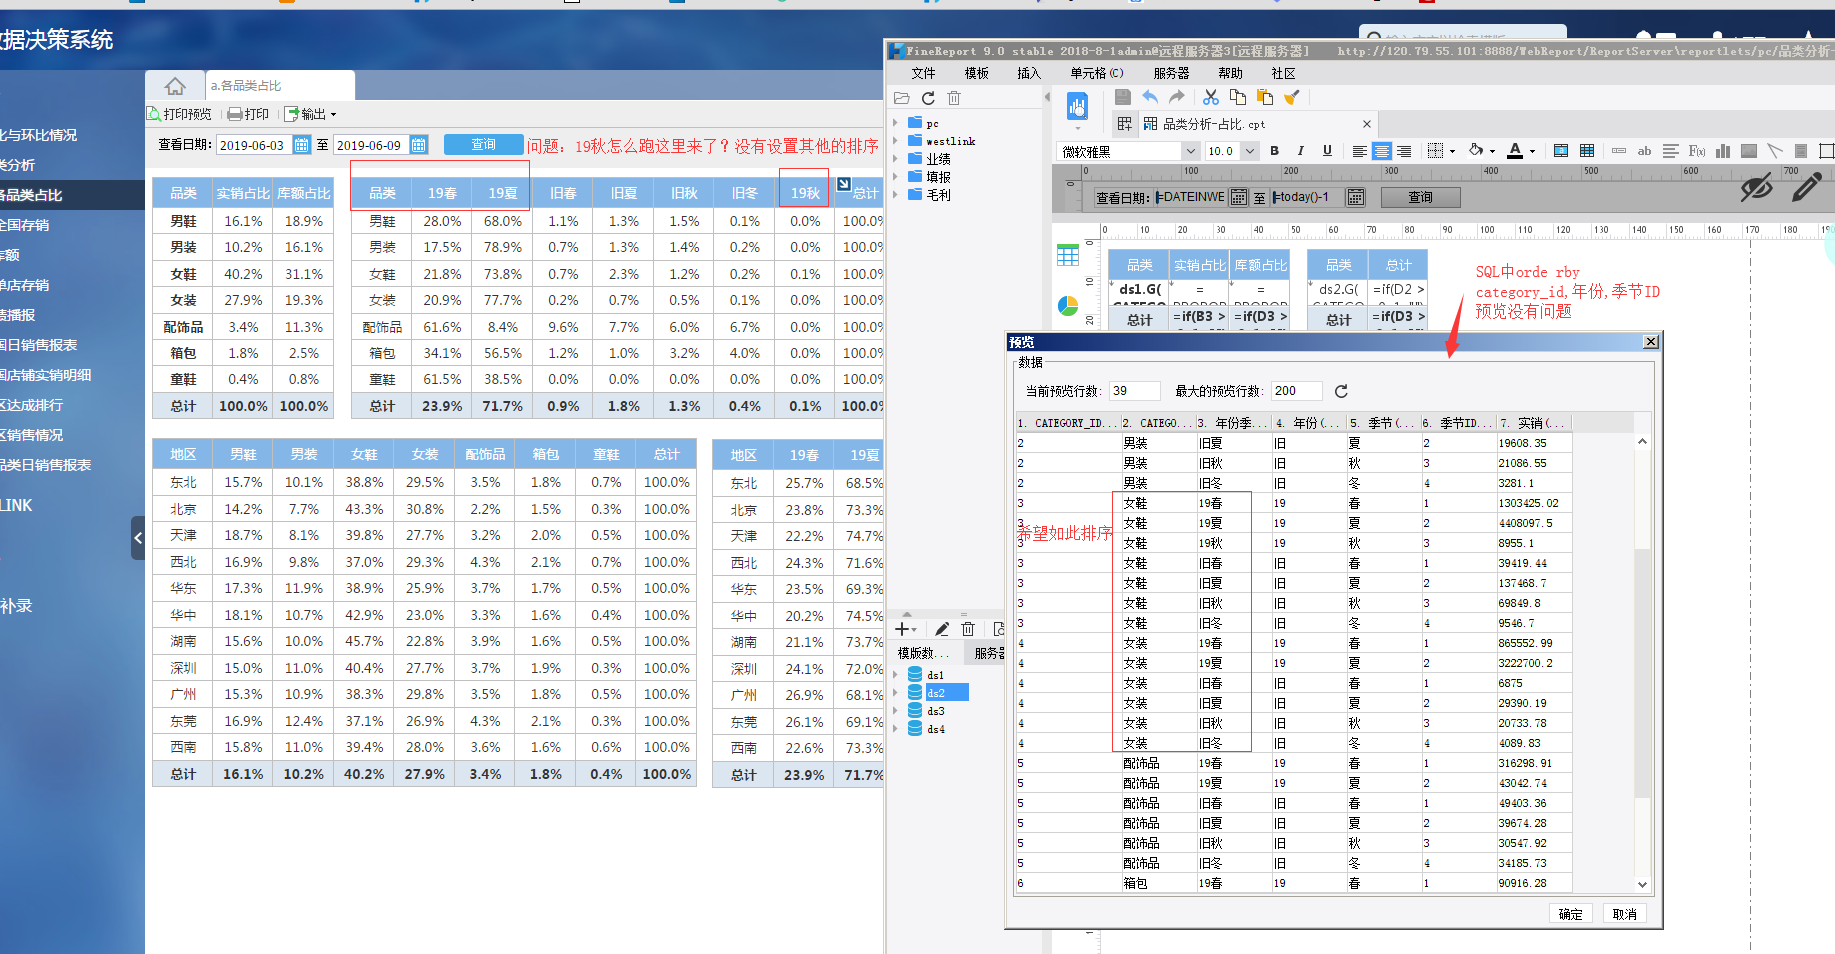Open the add dataset plus dropdown

906,629
